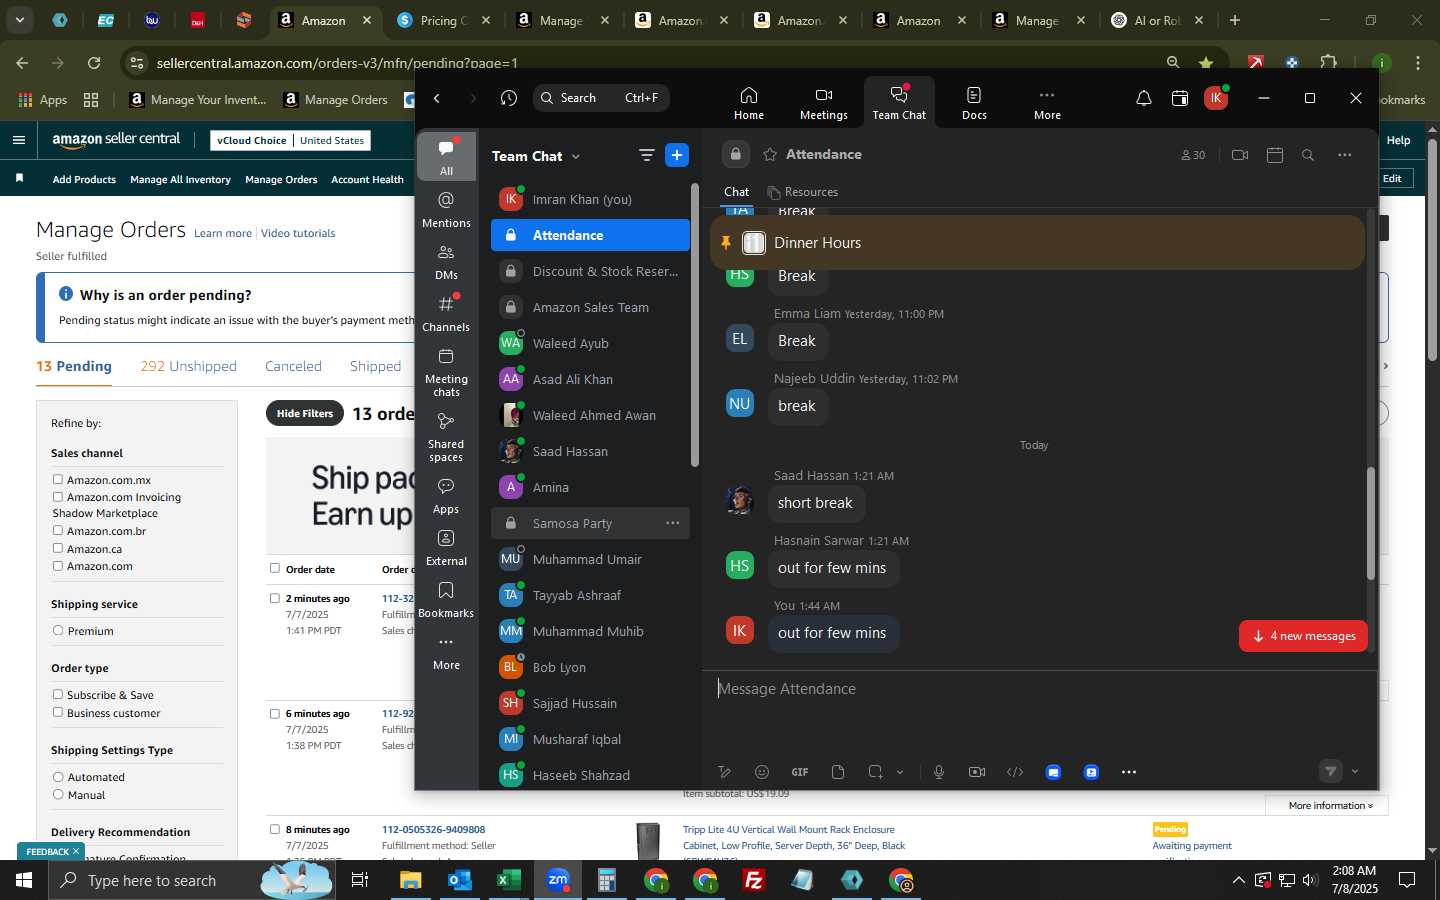Open Attendance channel more options ellipsis
The width and height of the screenshot is (1440, 900).
(x=1345, y=155)
